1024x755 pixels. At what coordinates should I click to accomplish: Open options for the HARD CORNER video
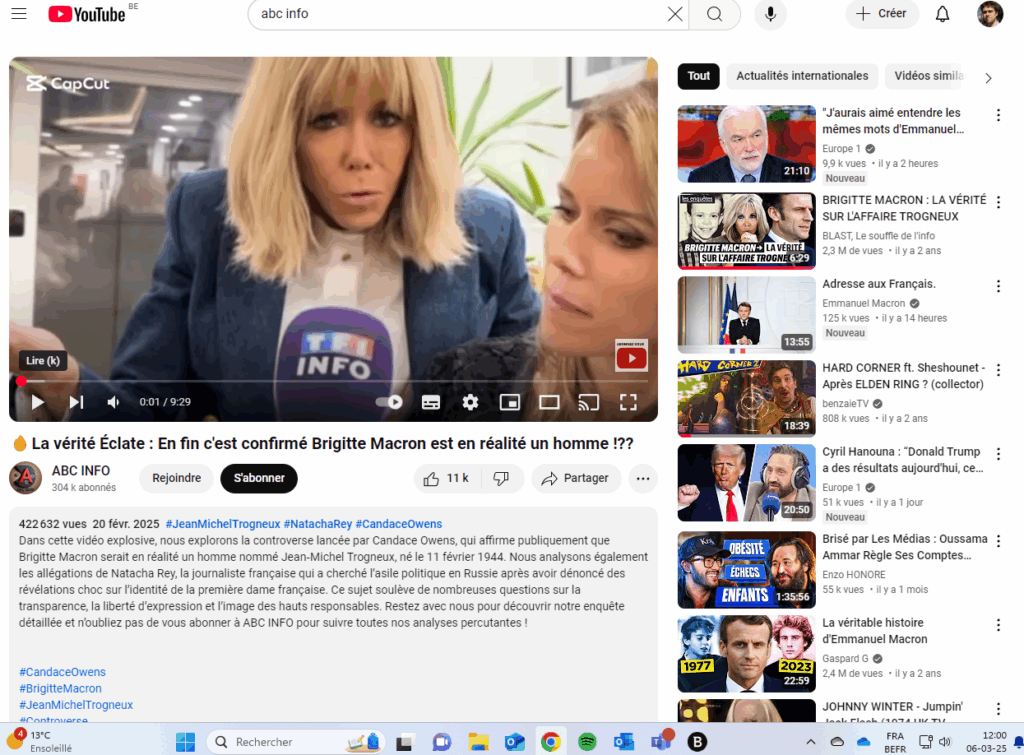[x=999, y=370]
